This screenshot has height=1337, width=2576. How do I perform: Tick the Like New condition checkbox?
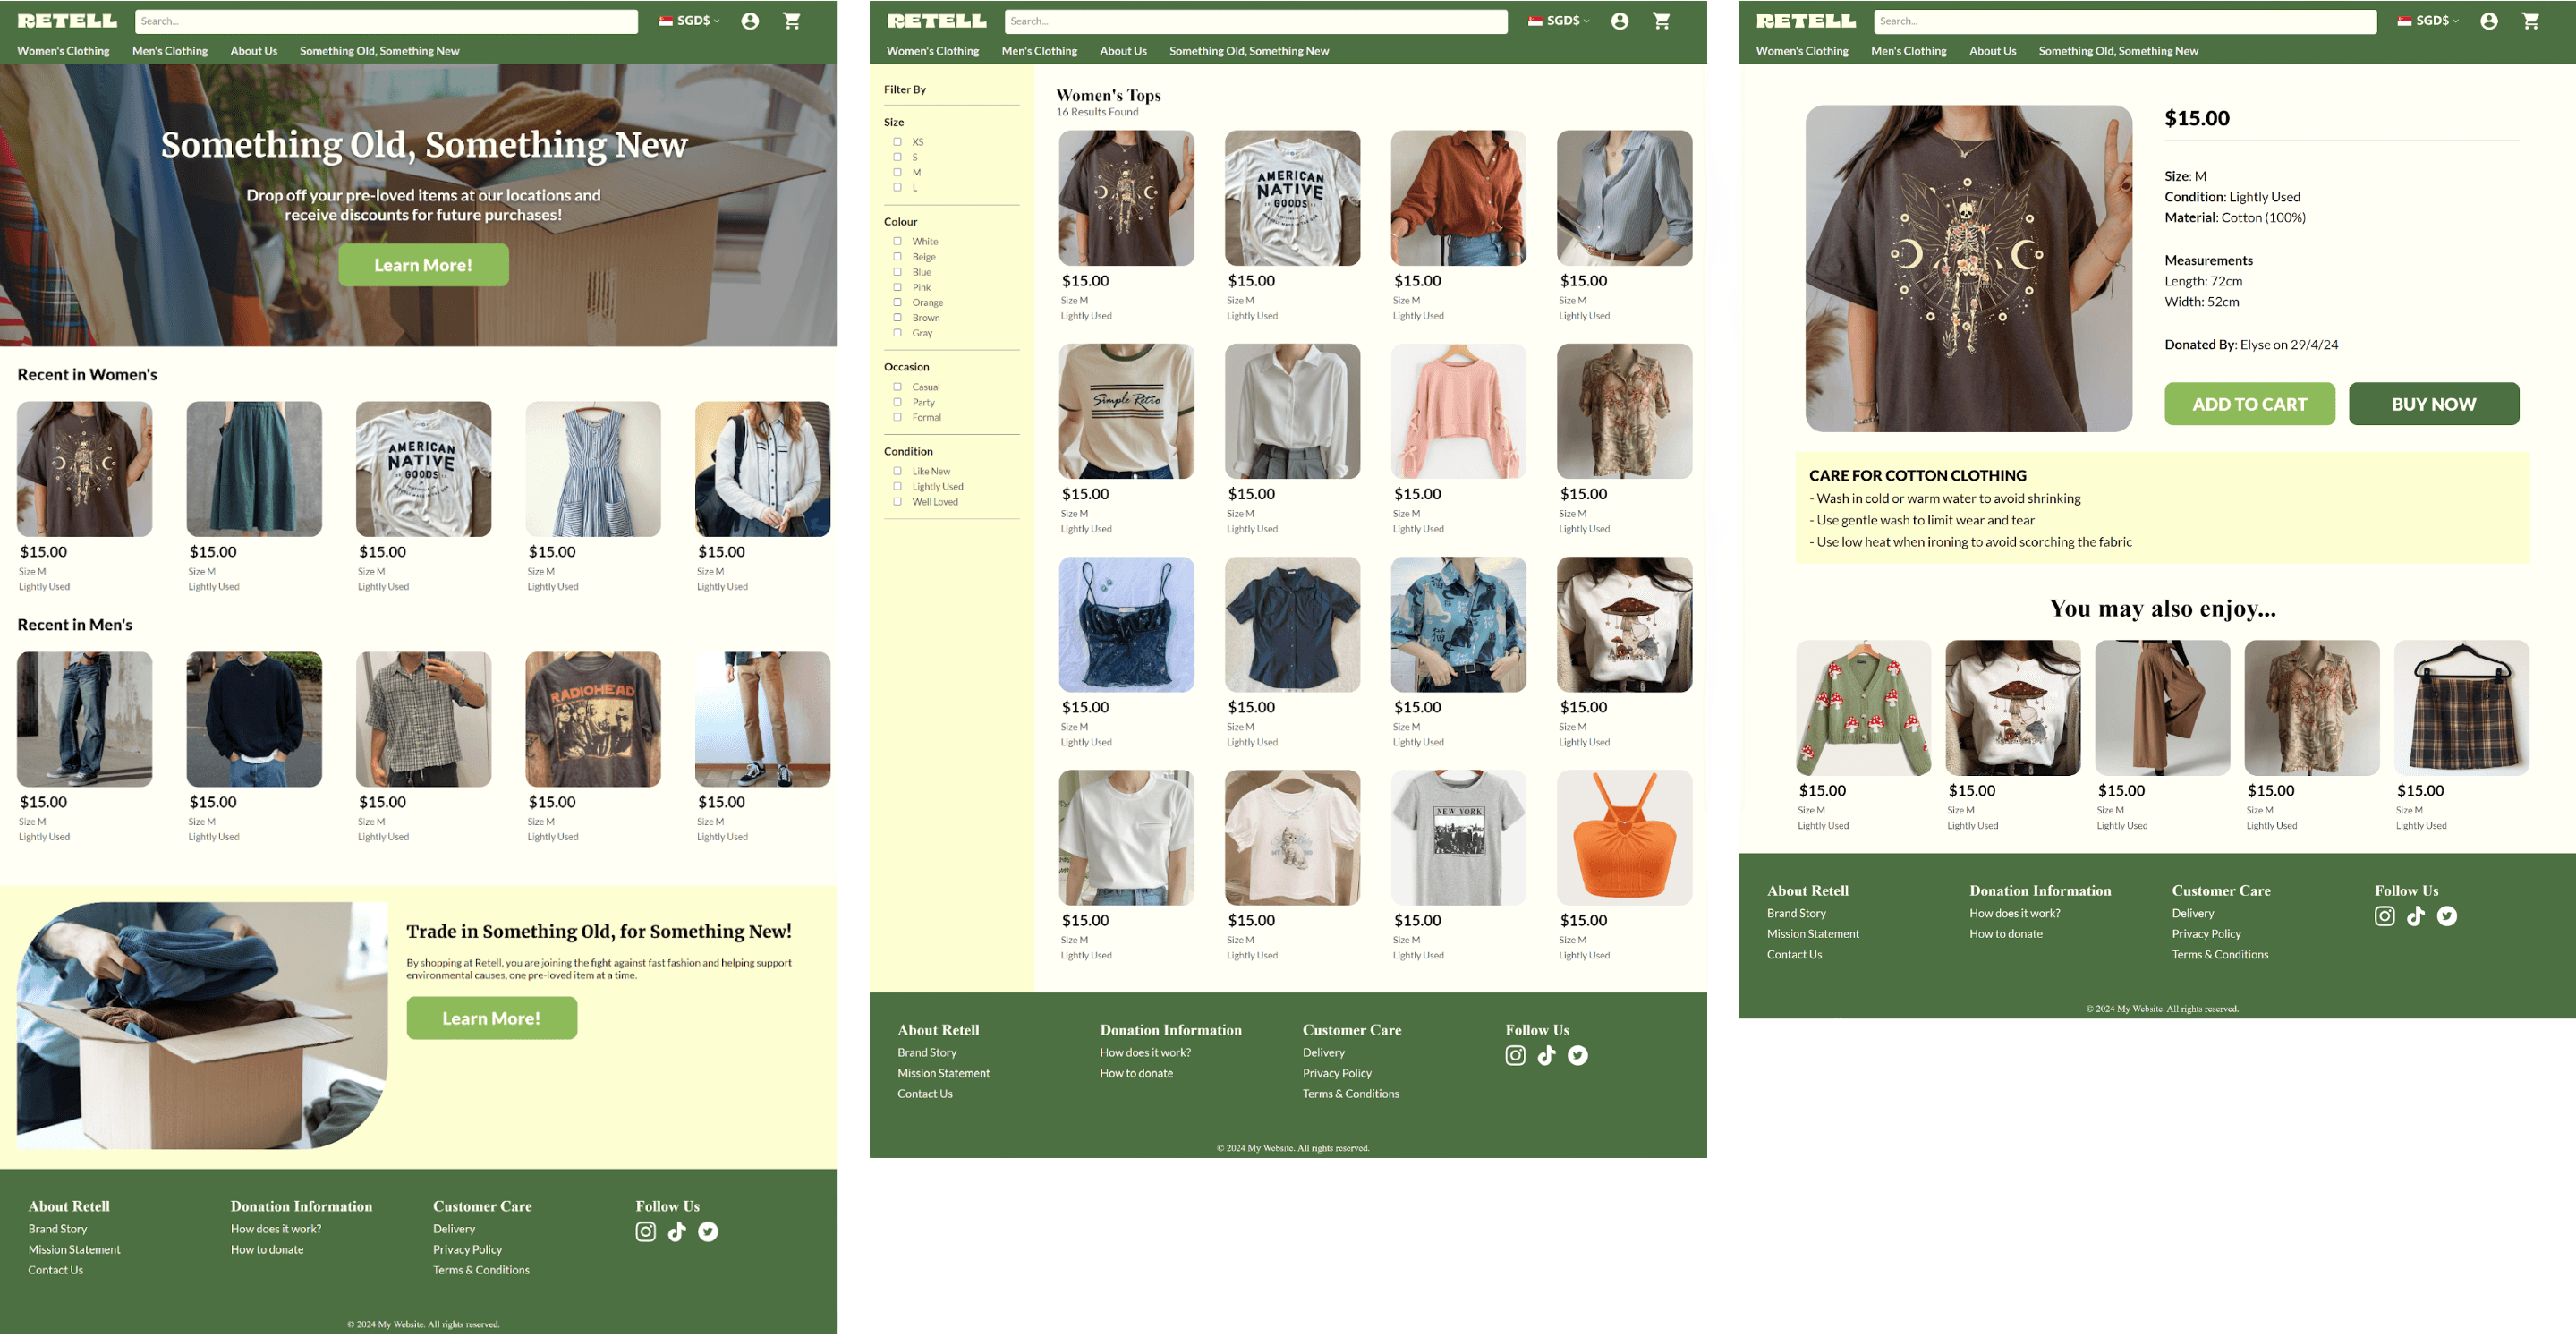[897, 471]
